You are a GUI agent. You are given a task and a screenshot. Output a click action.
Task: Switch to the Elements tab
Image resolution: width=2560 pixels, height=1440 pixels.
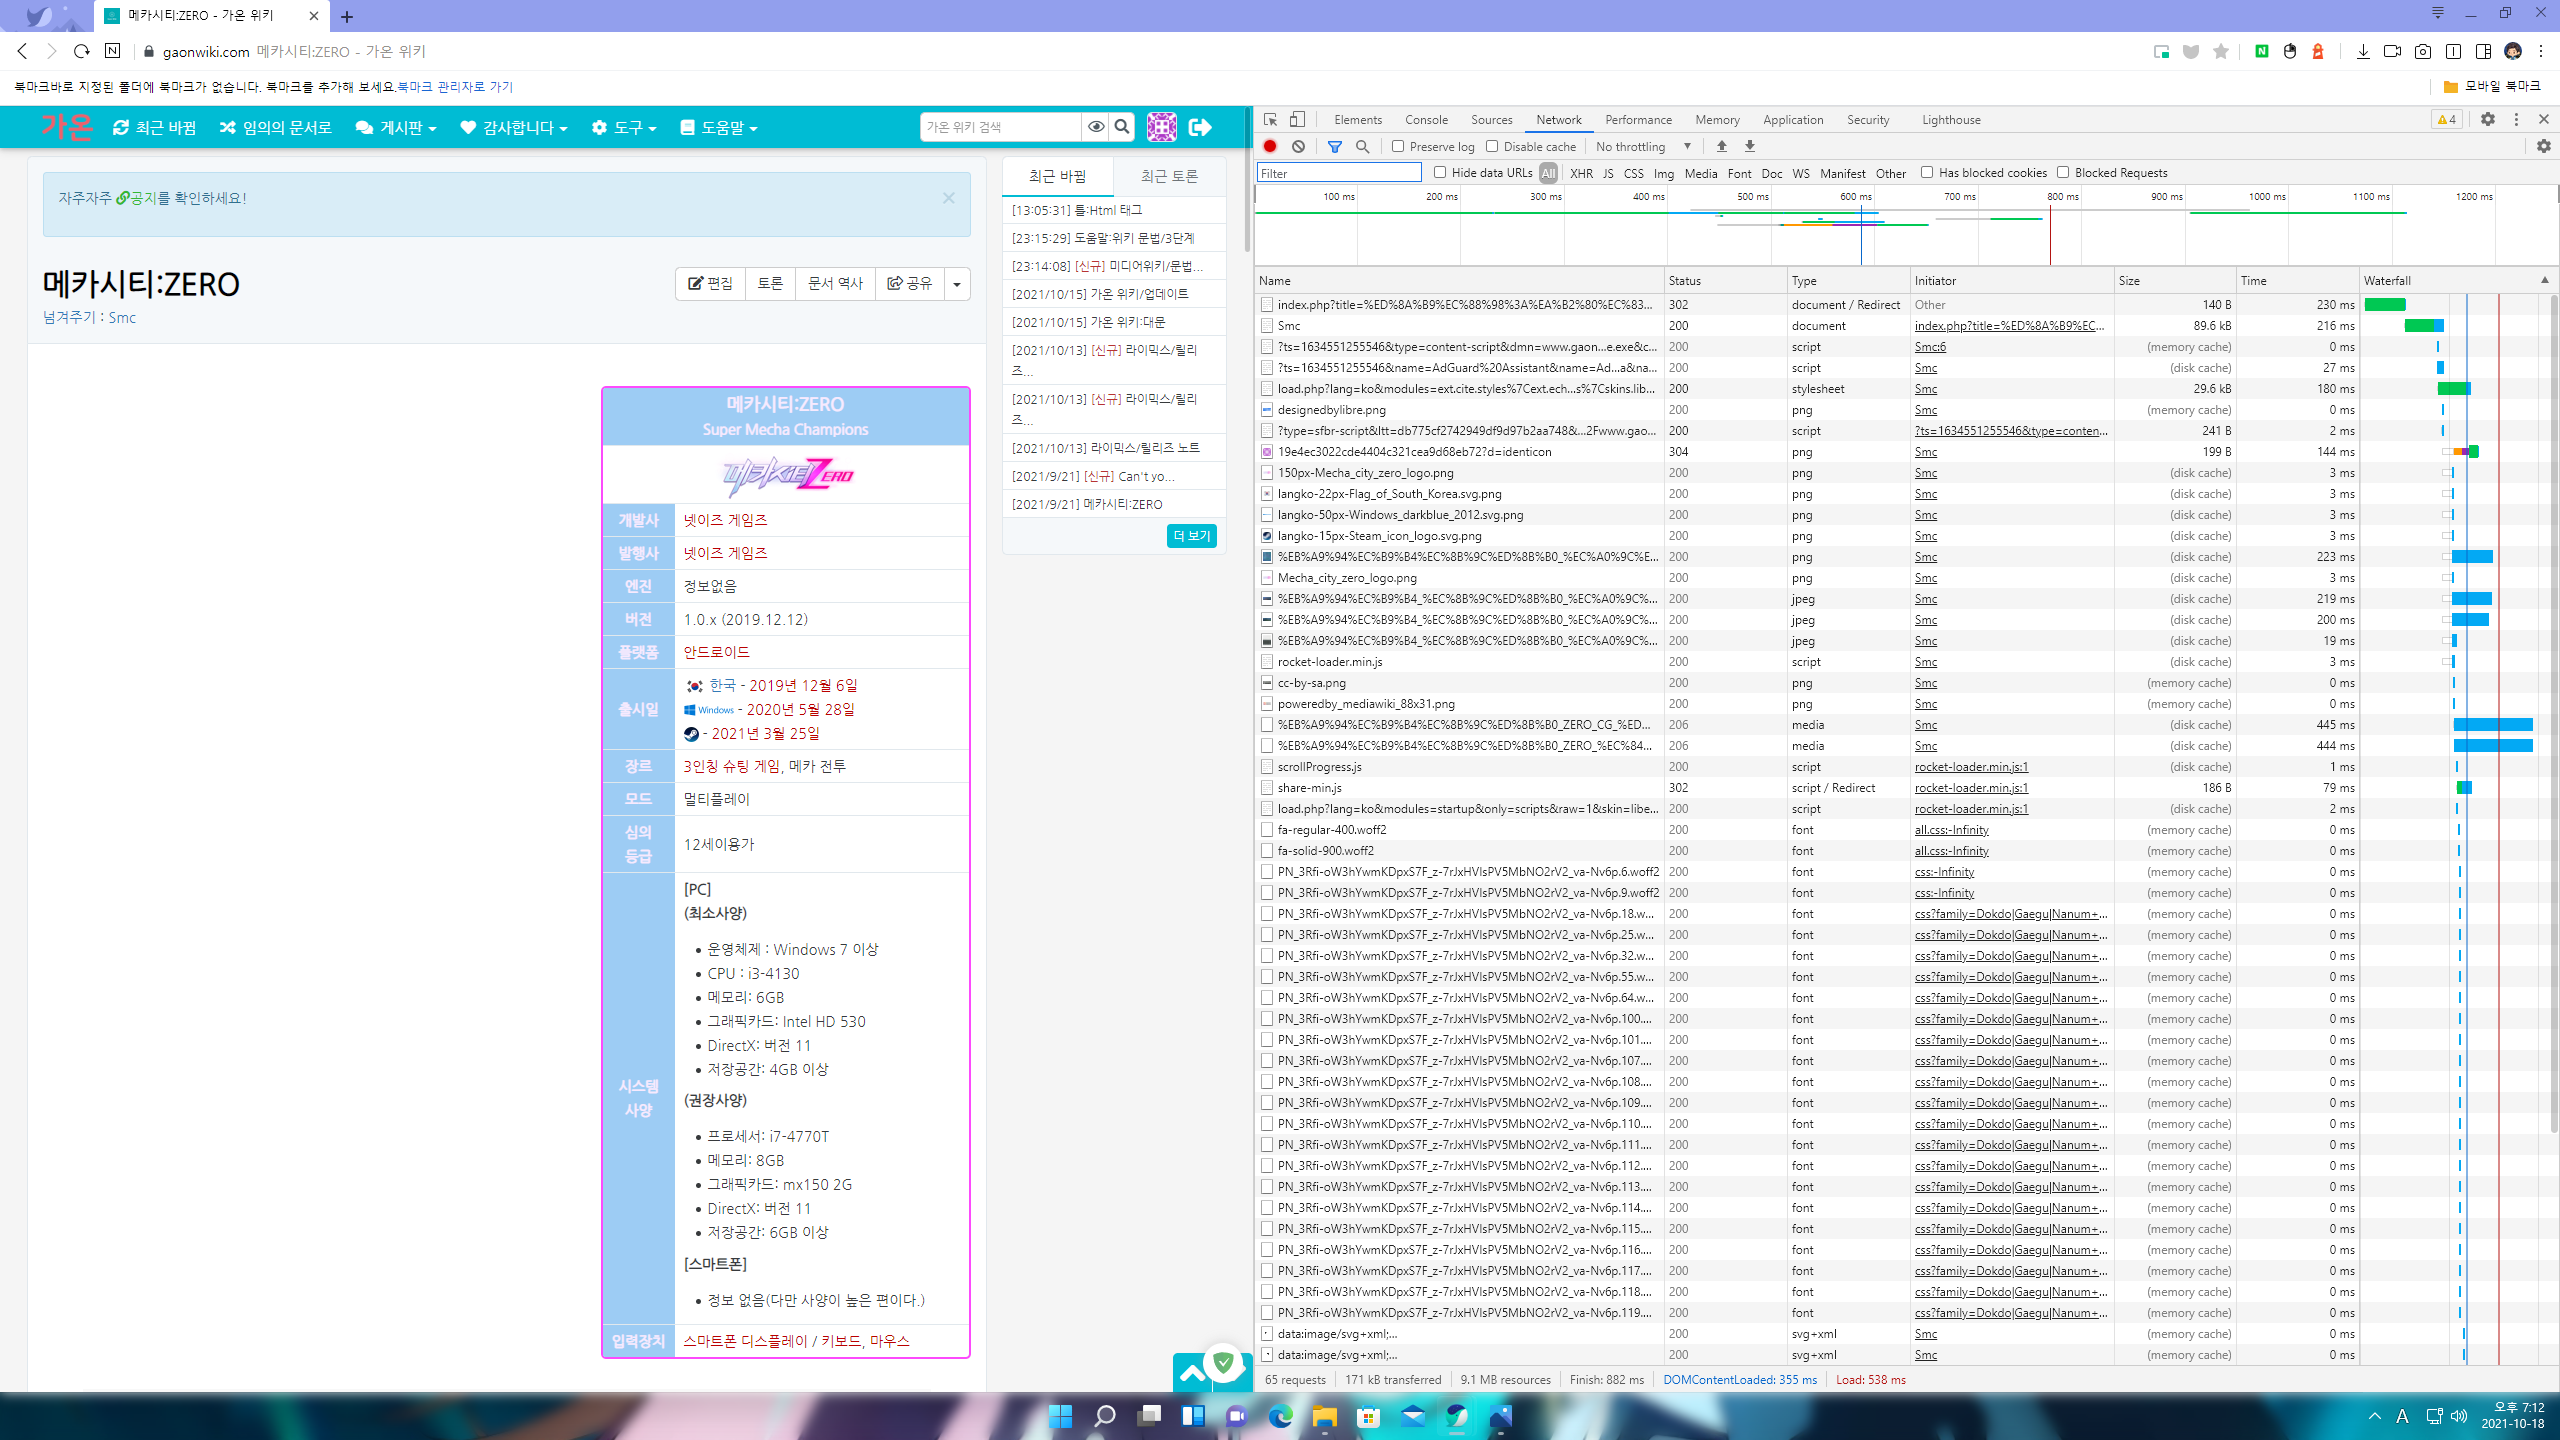click(1358, 120)
